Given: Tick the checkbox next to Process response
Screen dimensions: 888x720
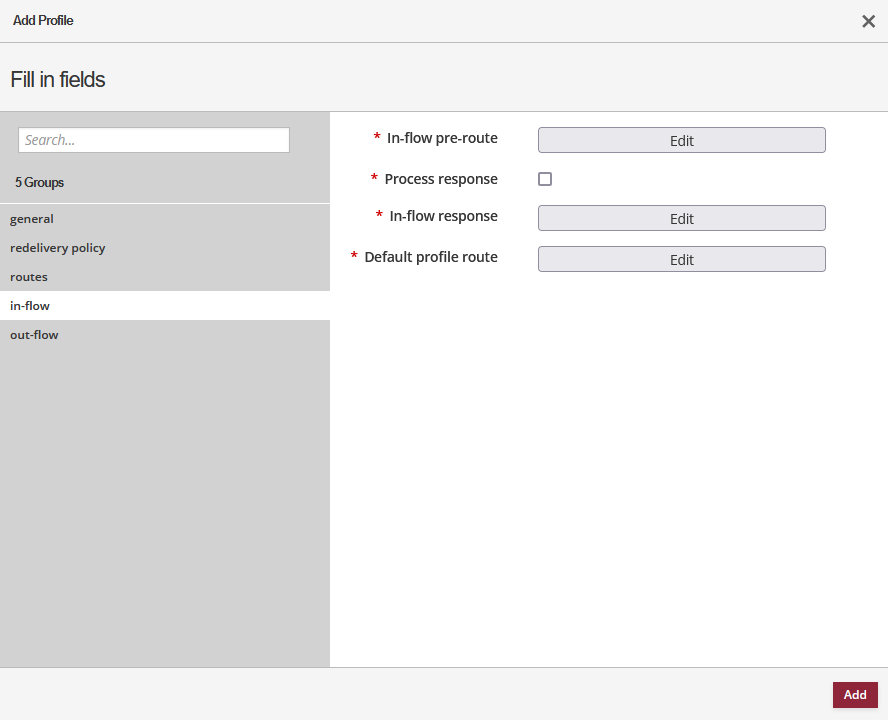Looking at the screenshot, I should tap(545, 178).
